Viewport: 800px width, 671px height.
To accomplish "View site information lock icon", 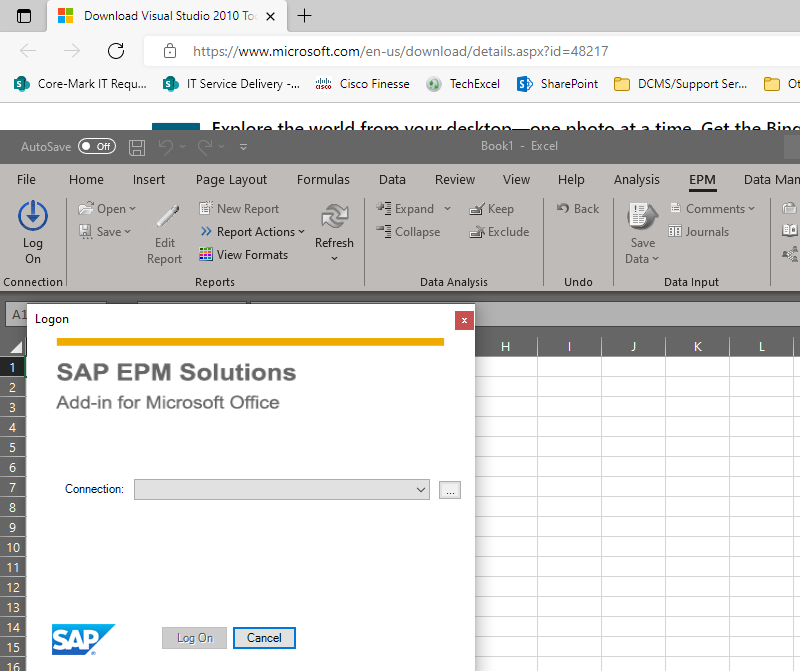I will pos(169,51).
